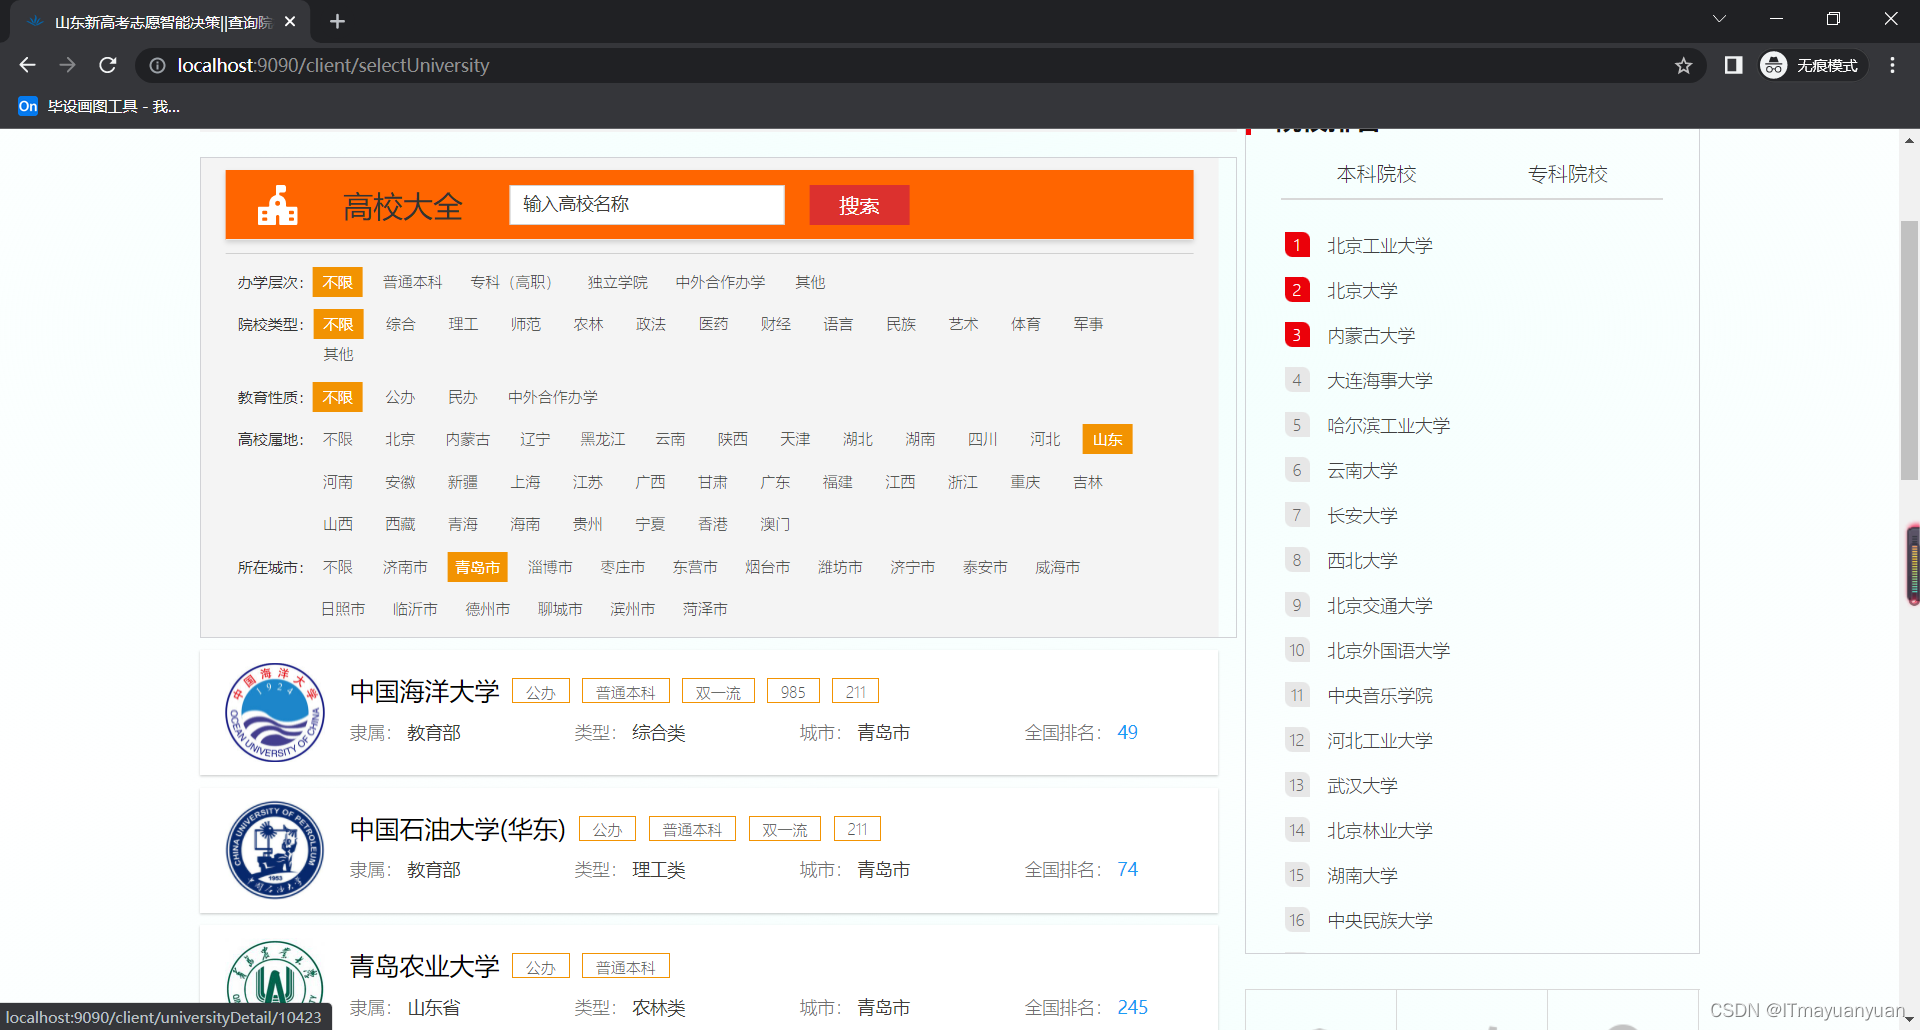Open the 中国石油大学(华东) title link
The image size is (1920, 1030).
pos(457,829)
